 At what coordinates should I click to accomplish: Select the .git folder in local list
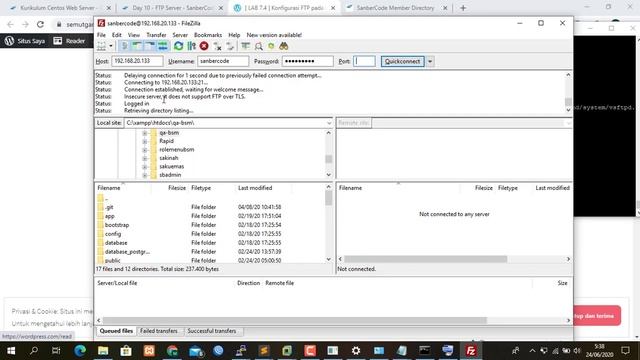point(109,207)
